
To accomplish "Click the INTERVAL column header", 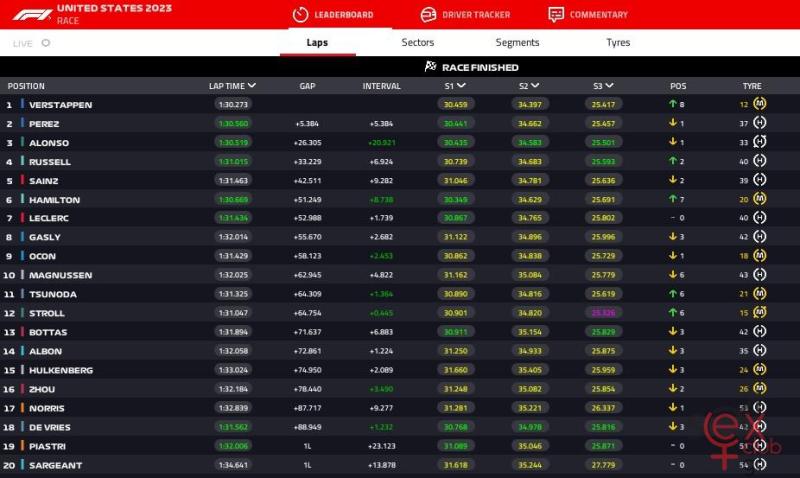I will pyautogui.click(x=382, y=86).
